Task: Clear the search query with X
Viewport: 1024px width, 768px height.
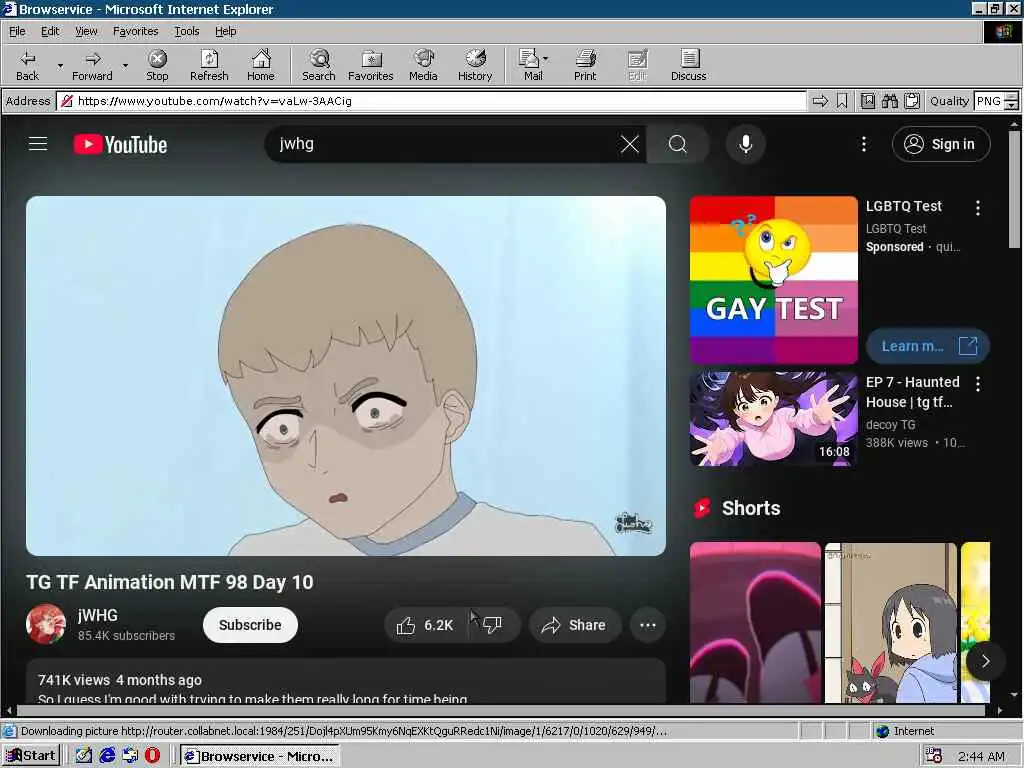Action: tap(630, 144)
